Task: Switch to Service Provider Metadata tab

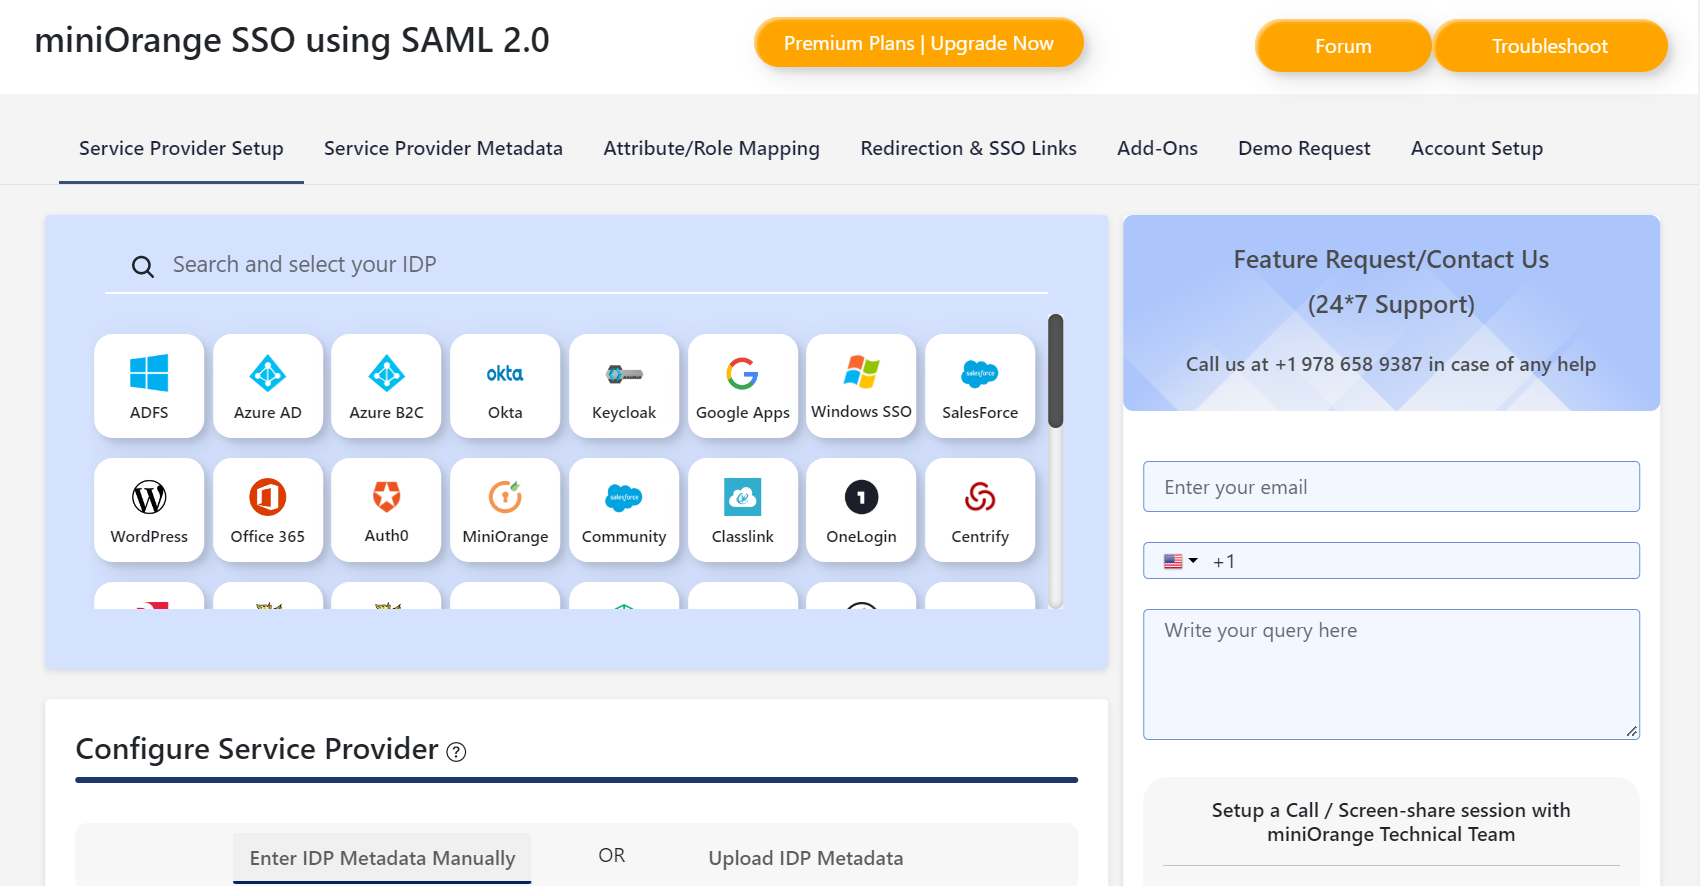Action: [x=443, y=148]
